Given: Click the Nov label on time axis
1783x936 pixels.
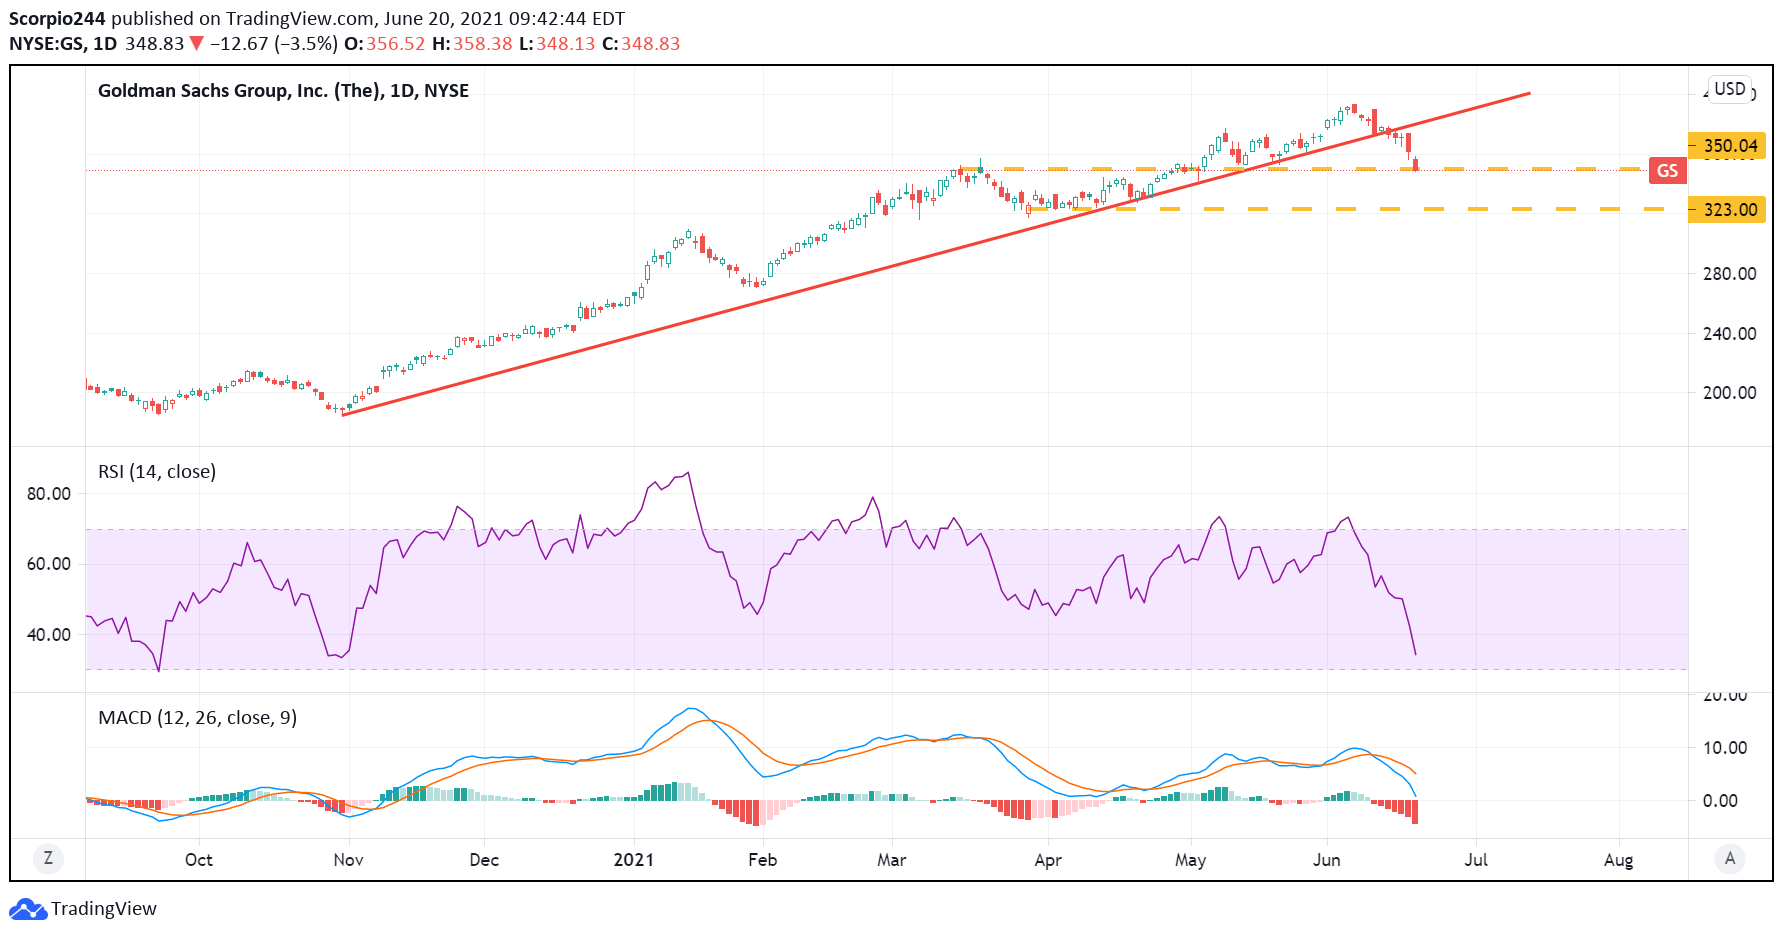Looking at the screenshot, I should (348, 860).
